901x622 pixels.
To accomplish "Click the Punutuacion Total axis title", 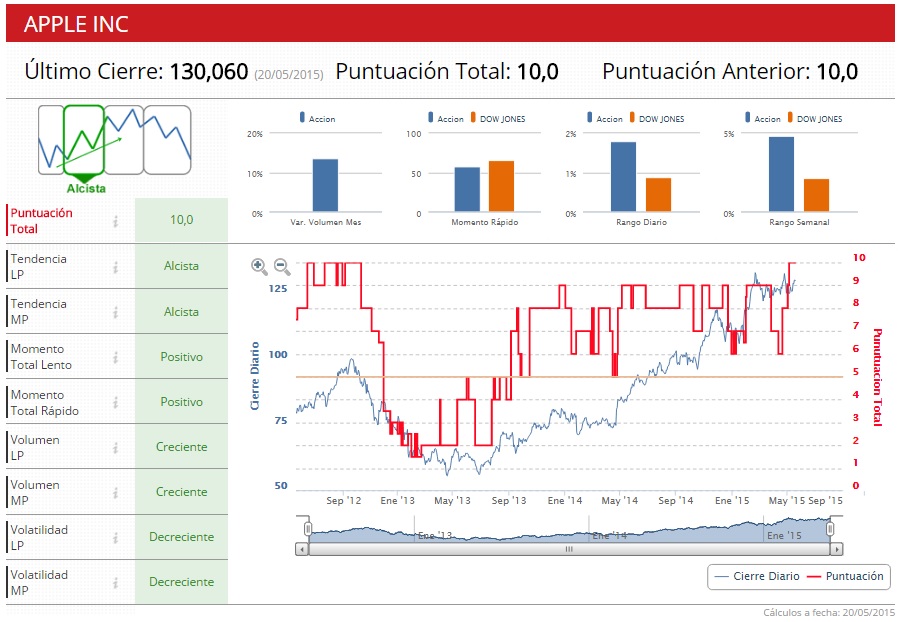I will (x=877, y=377).
